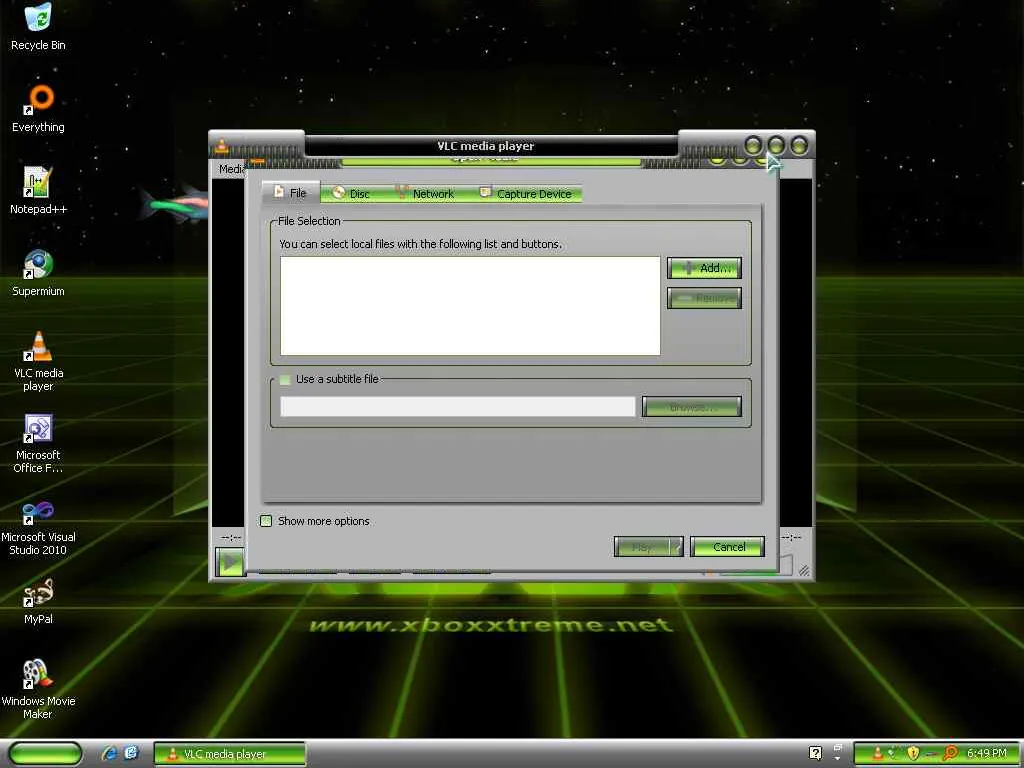This screenshot has width=1024, height=768.
Task: Click the security shield tray icon
Action: point(913,753)
